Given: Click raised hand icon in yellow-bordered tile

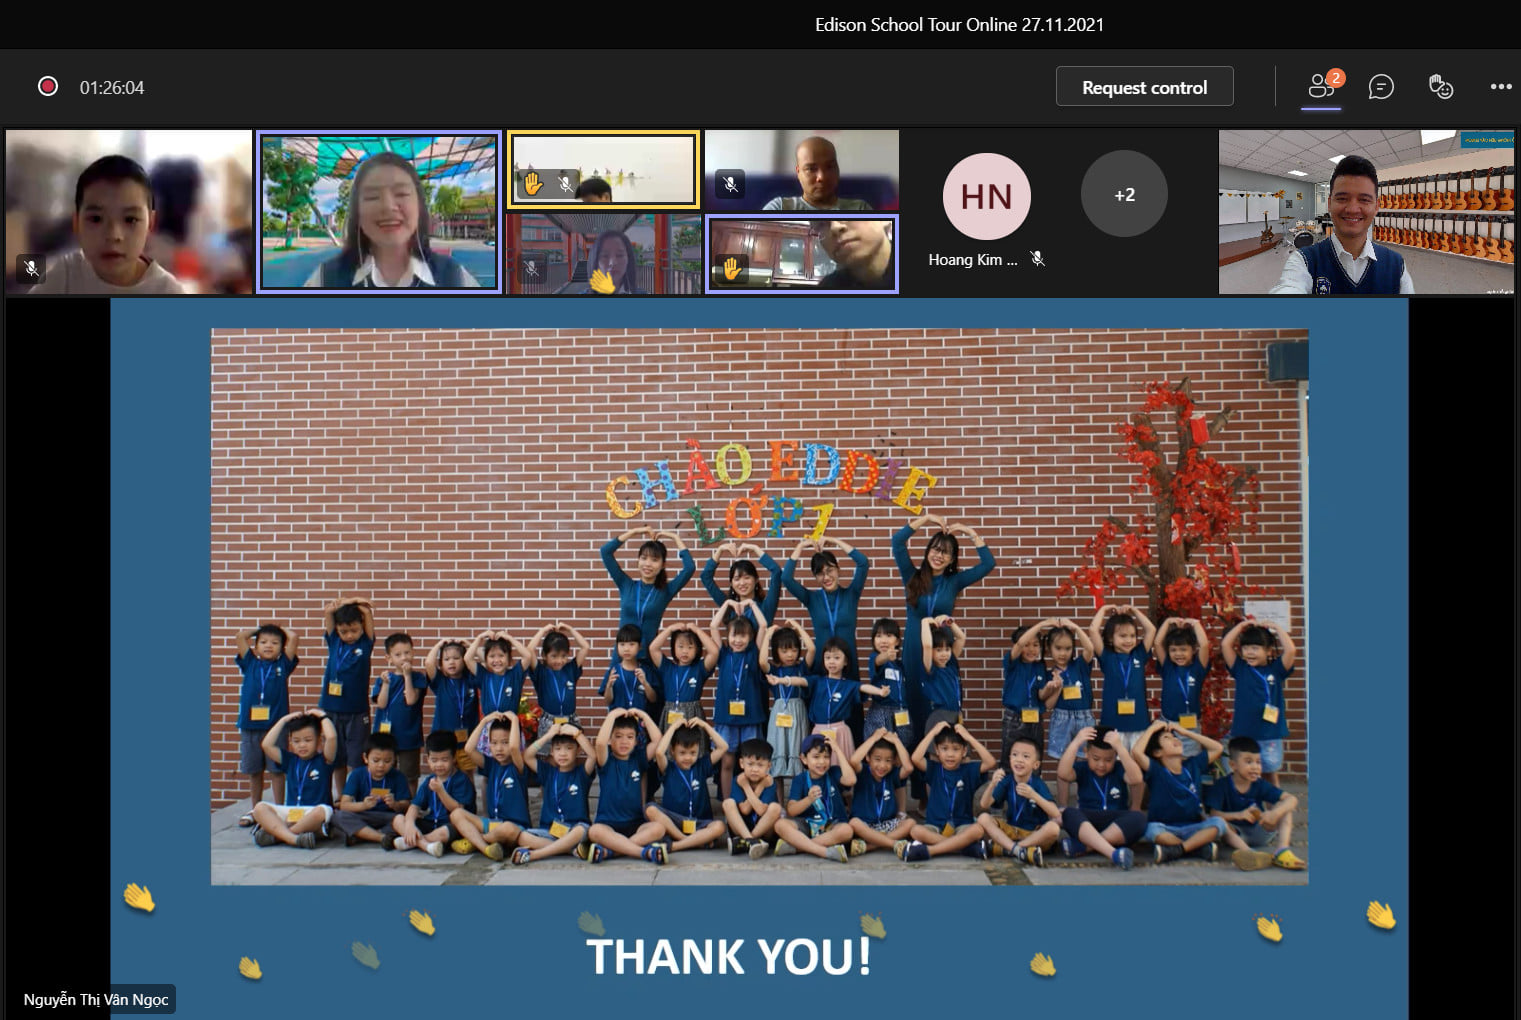Looking at the screenshot, I should pyautogui.click(x=533, y=183).
